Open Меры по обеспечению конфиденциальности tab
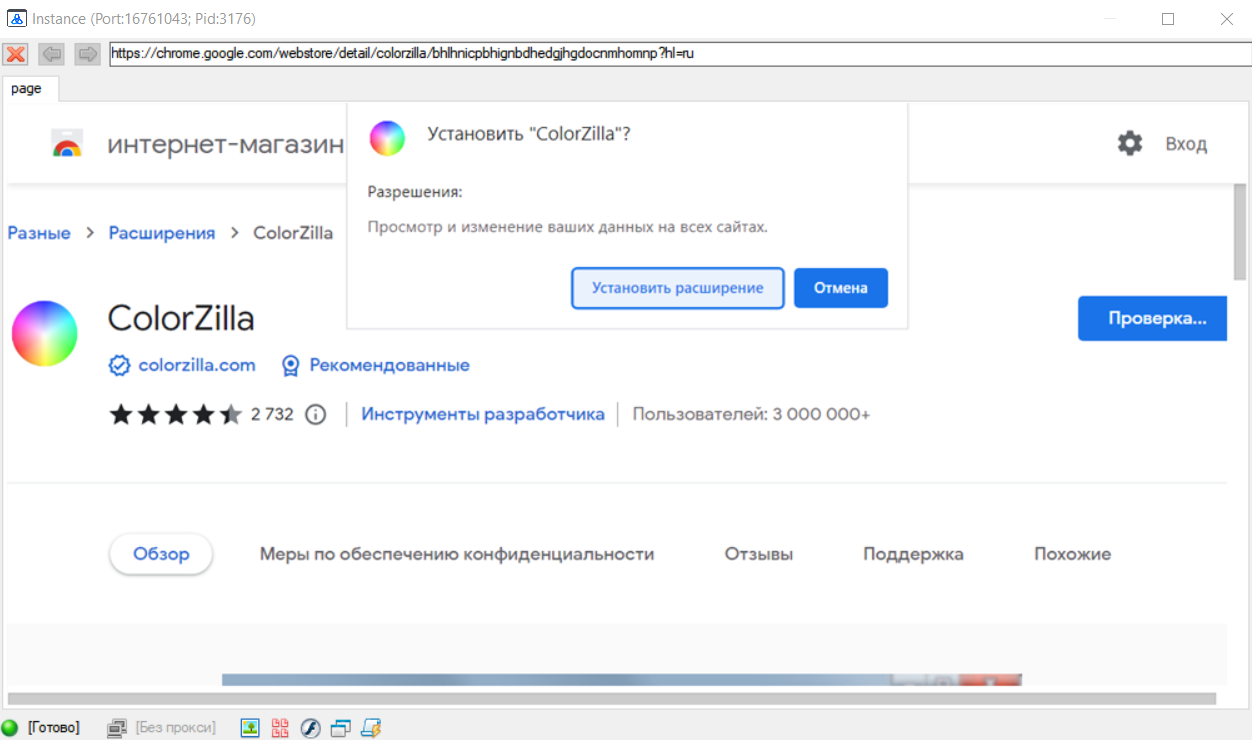Viewport: 1252px width, 740px height. click(x=457, y=554)
